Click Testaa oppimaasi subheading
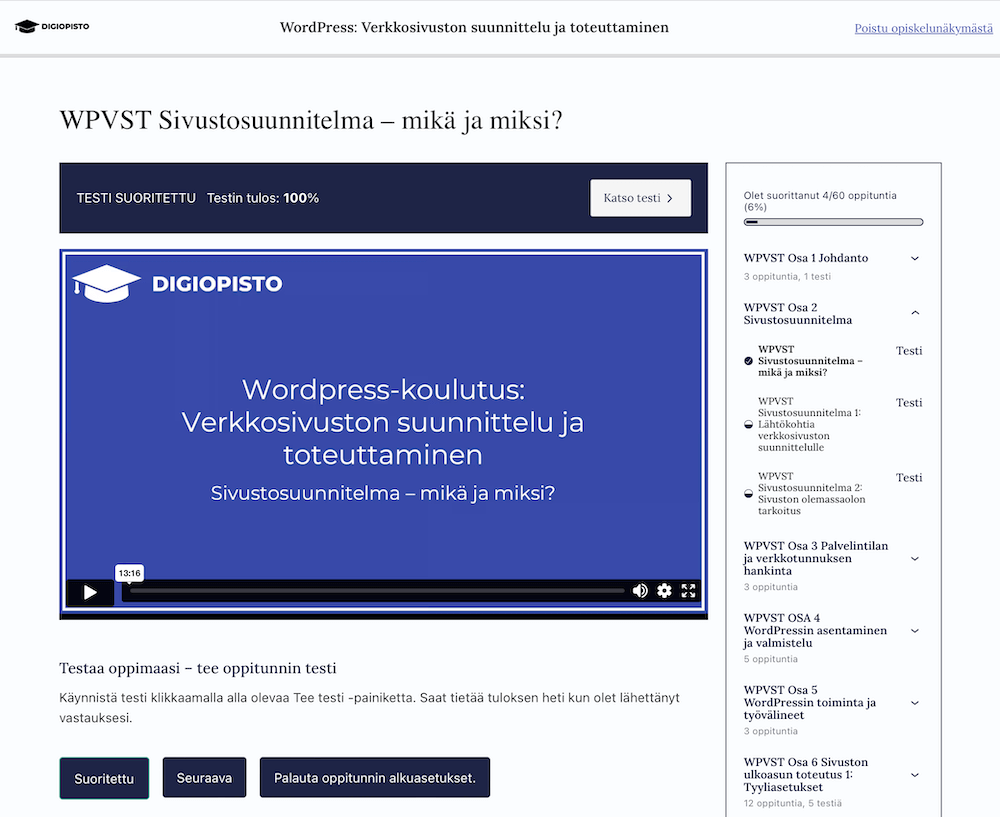The height and width of the screenshot is (817, 1000). pyautogui.click(x=198, y=668)
